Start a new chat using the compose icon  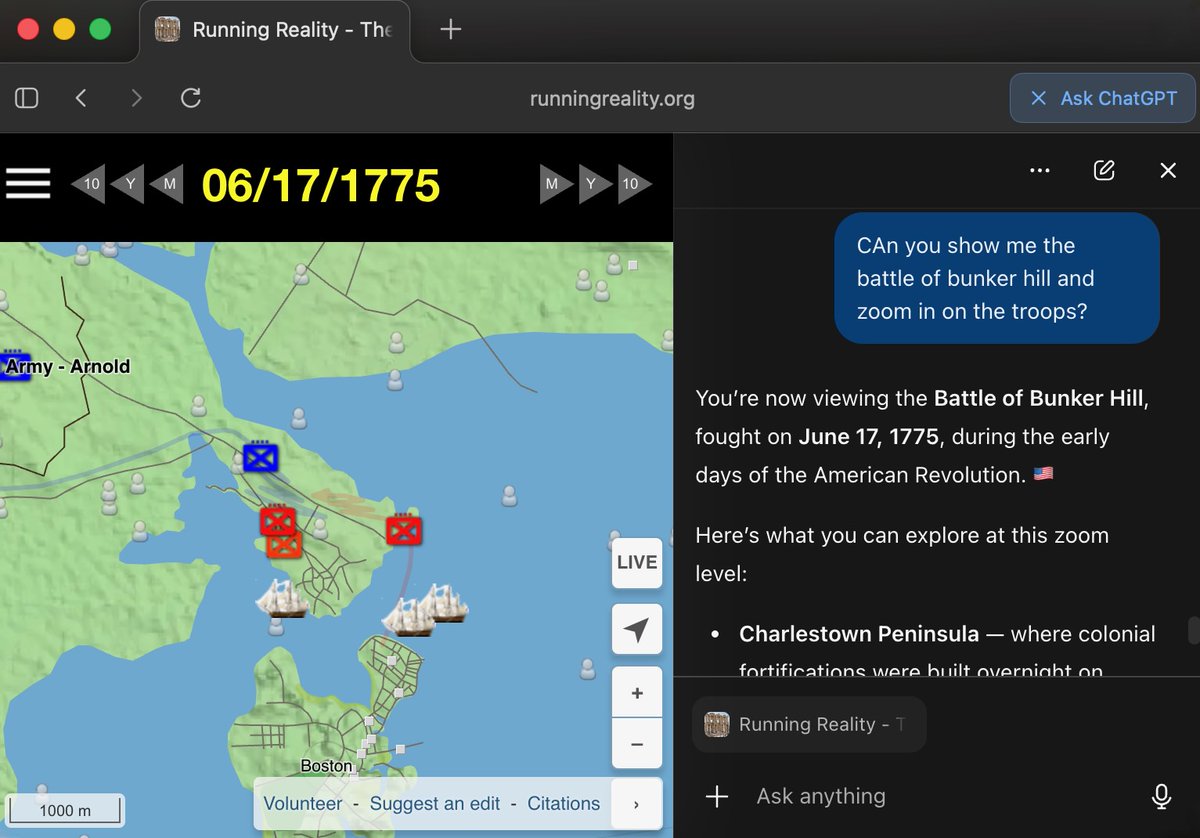pyautogui.click(x=1104, y=170)
